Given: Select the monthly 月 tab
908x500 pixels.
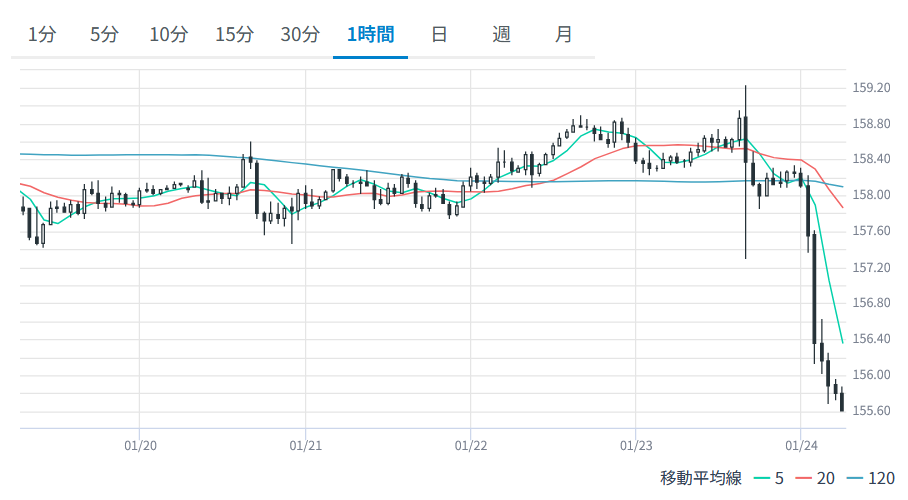Looking at the screenshot, I should click(564, 34).
